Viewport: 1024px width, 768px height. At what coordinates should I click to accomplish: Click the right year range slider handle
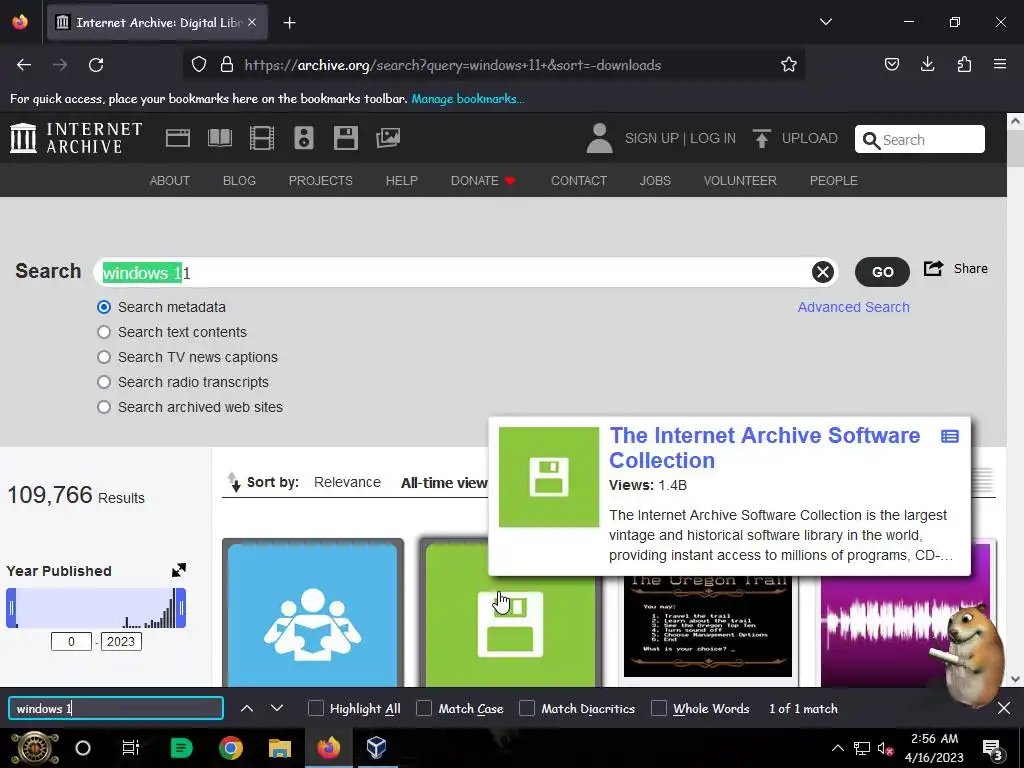pyautogui.click(x=181, y=608)
